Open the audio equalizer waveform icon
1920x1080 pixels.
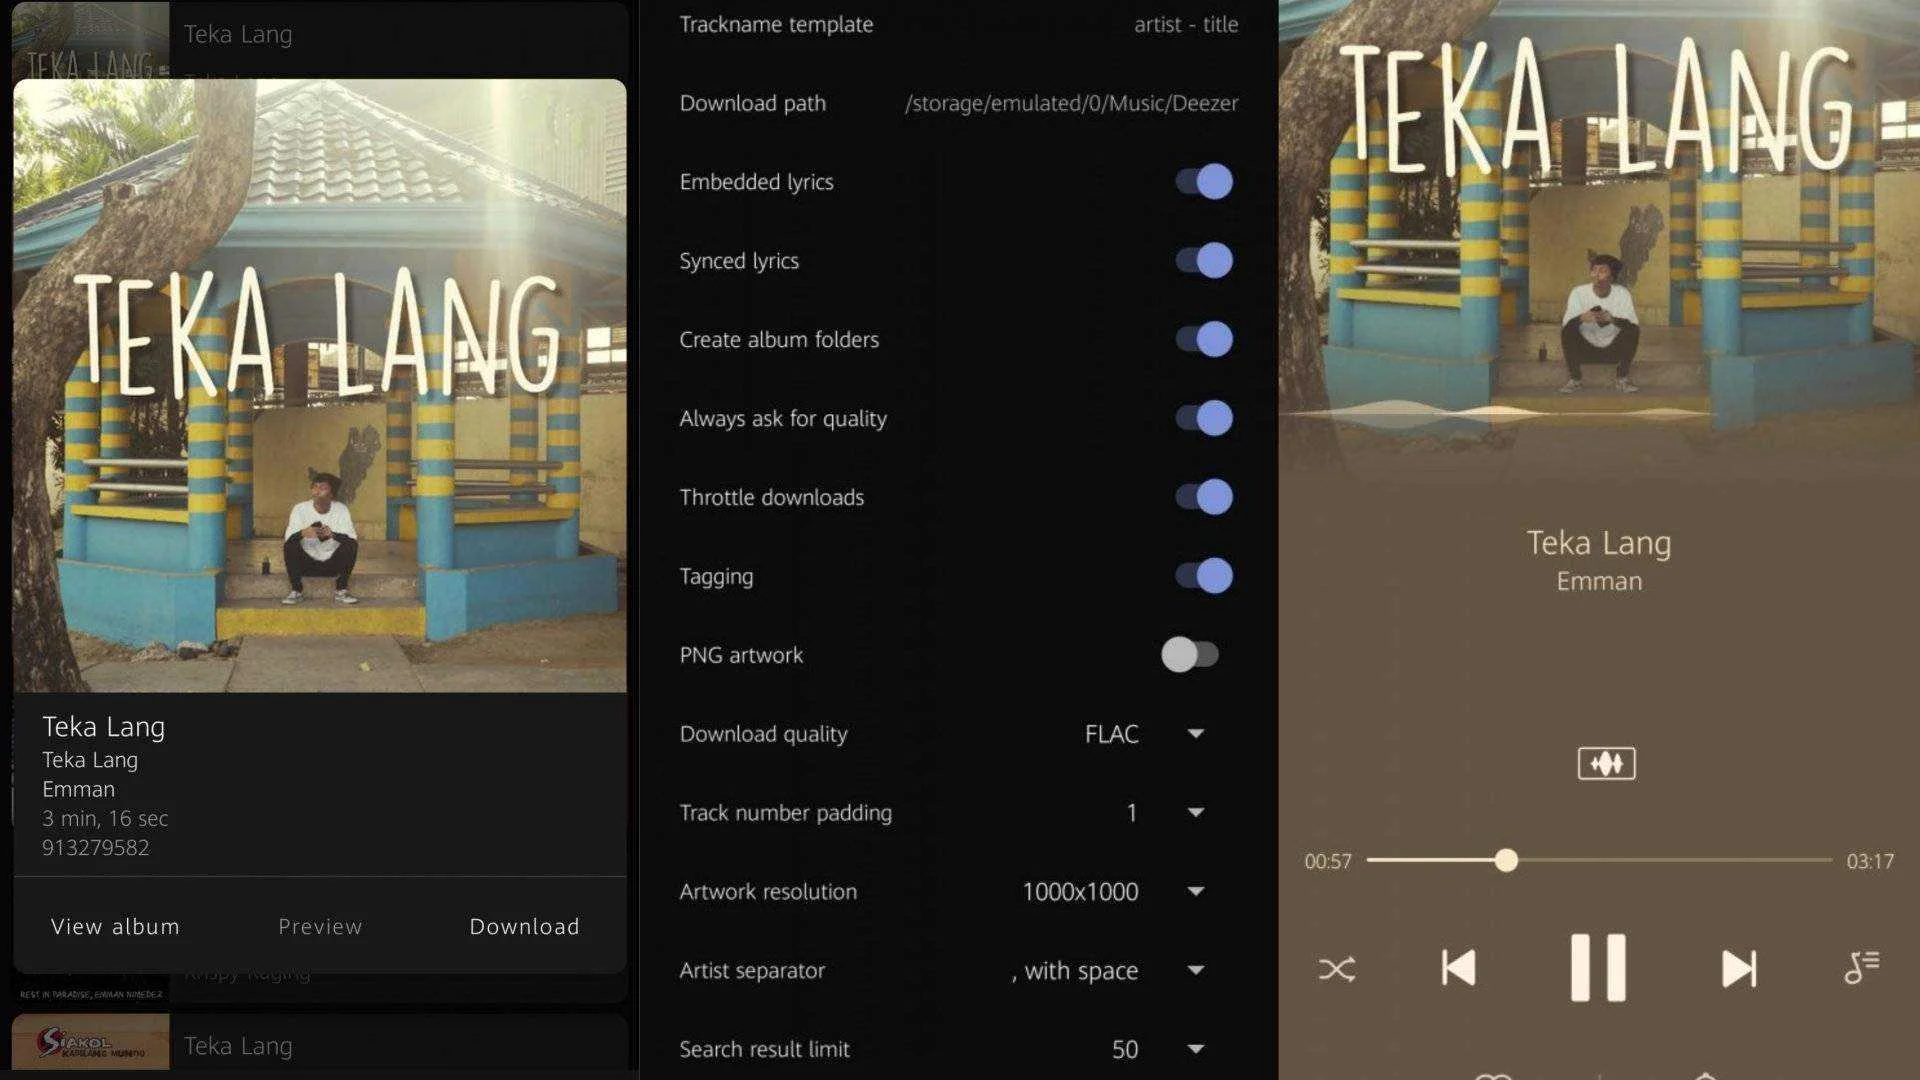coord(1606,764)
